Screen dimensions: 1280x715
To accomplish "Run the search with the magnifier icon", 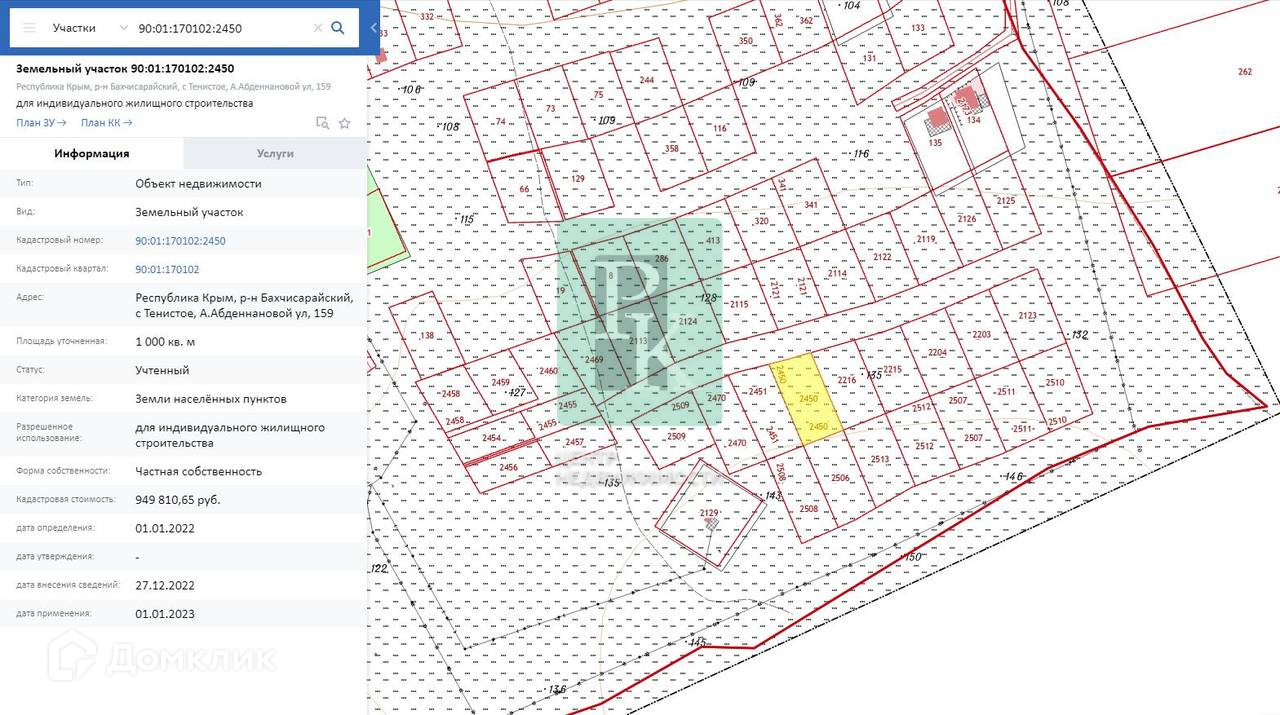I will tap(338, 28).
